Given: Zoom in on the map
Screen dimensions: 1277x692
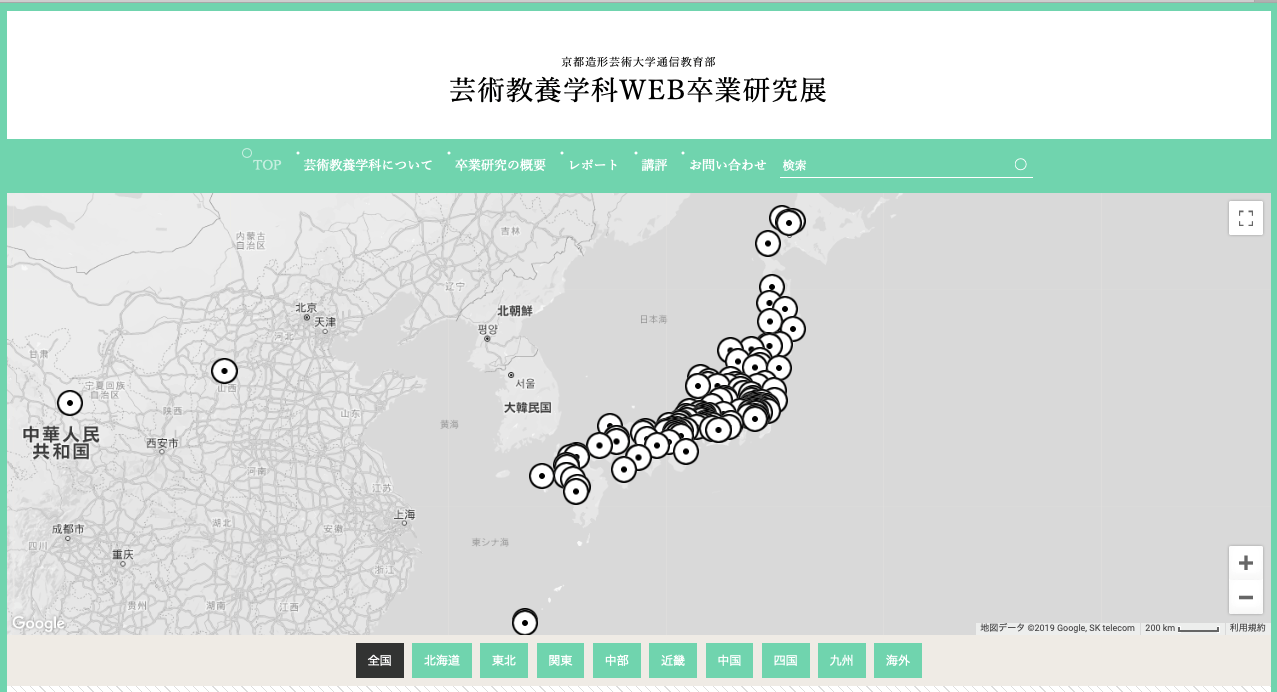Looking at the screenshot, I should tap(1245, 563).
